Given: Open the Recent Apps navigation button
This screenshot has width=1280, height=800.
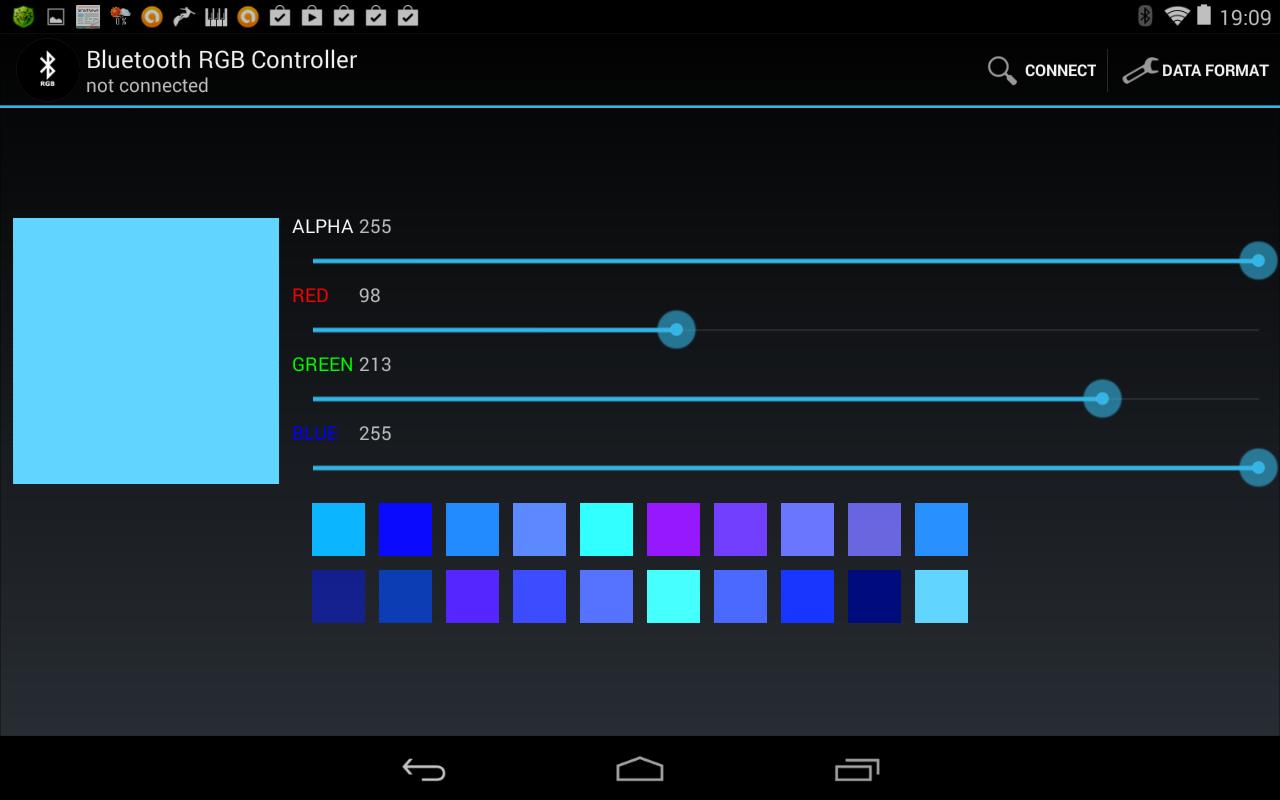Looking at the screenshot, I should click(854, 770).
